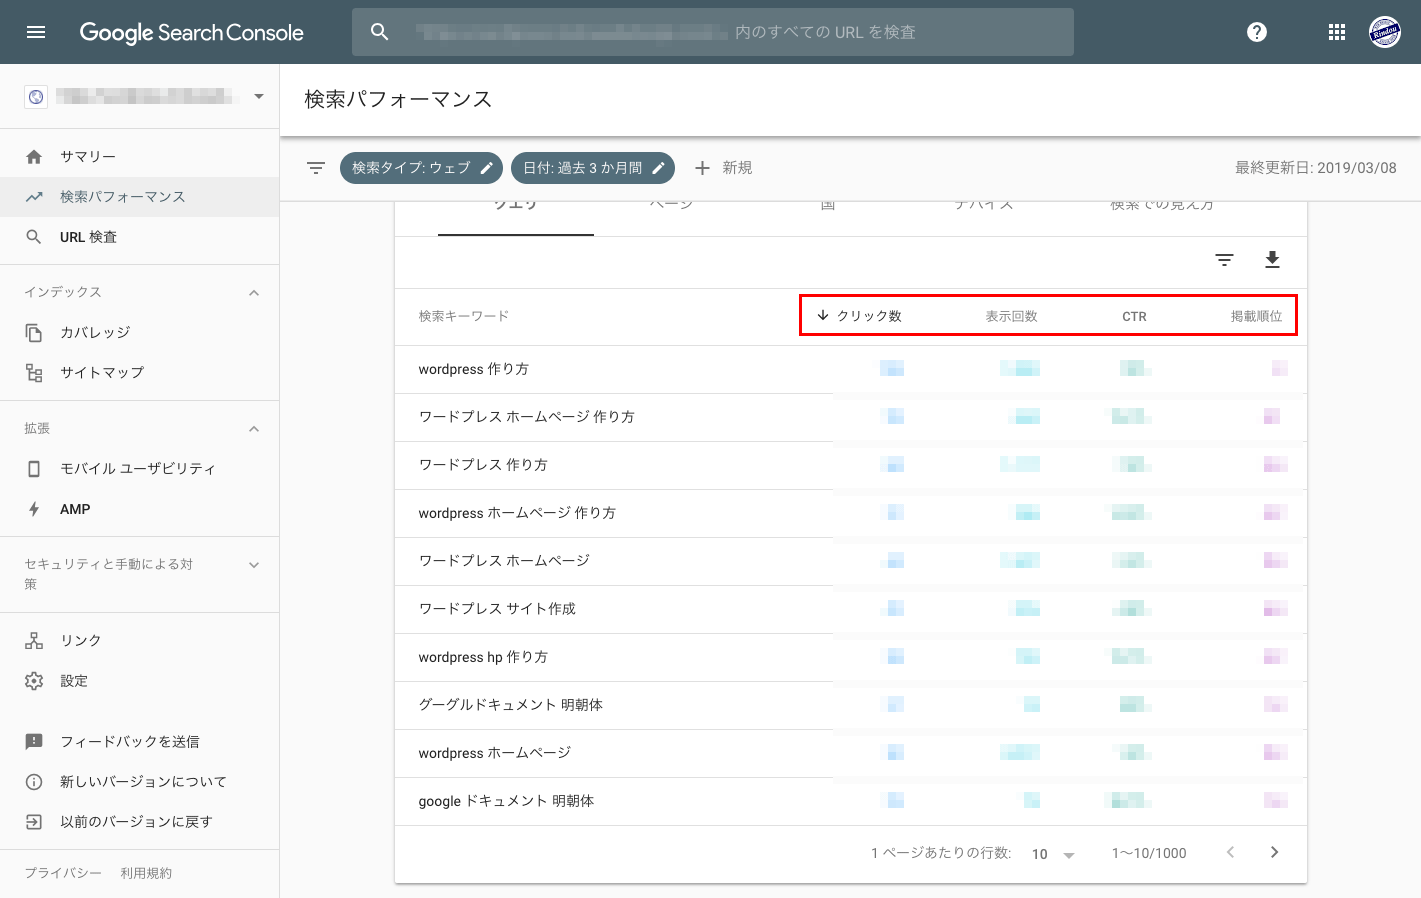This screenshot has height=898, width=1421.
Task: Open モバイル ユーザビリティ report
Action: (139, 468)
